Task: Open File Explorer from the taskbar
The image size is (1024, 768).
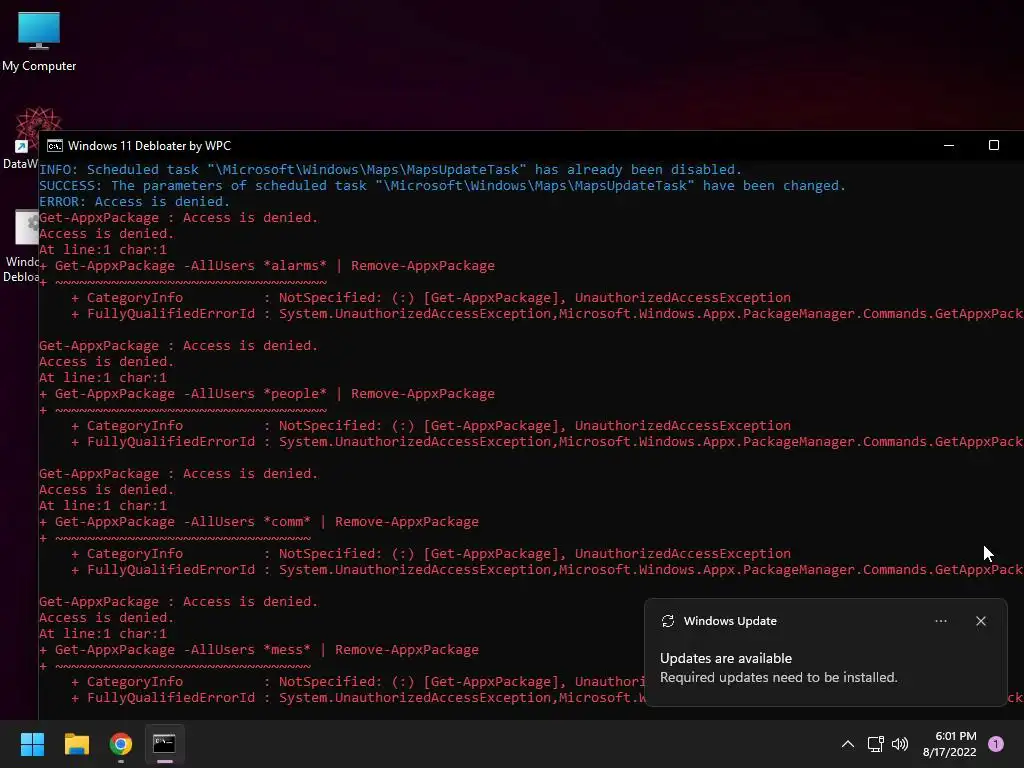Action: point(76,744)
